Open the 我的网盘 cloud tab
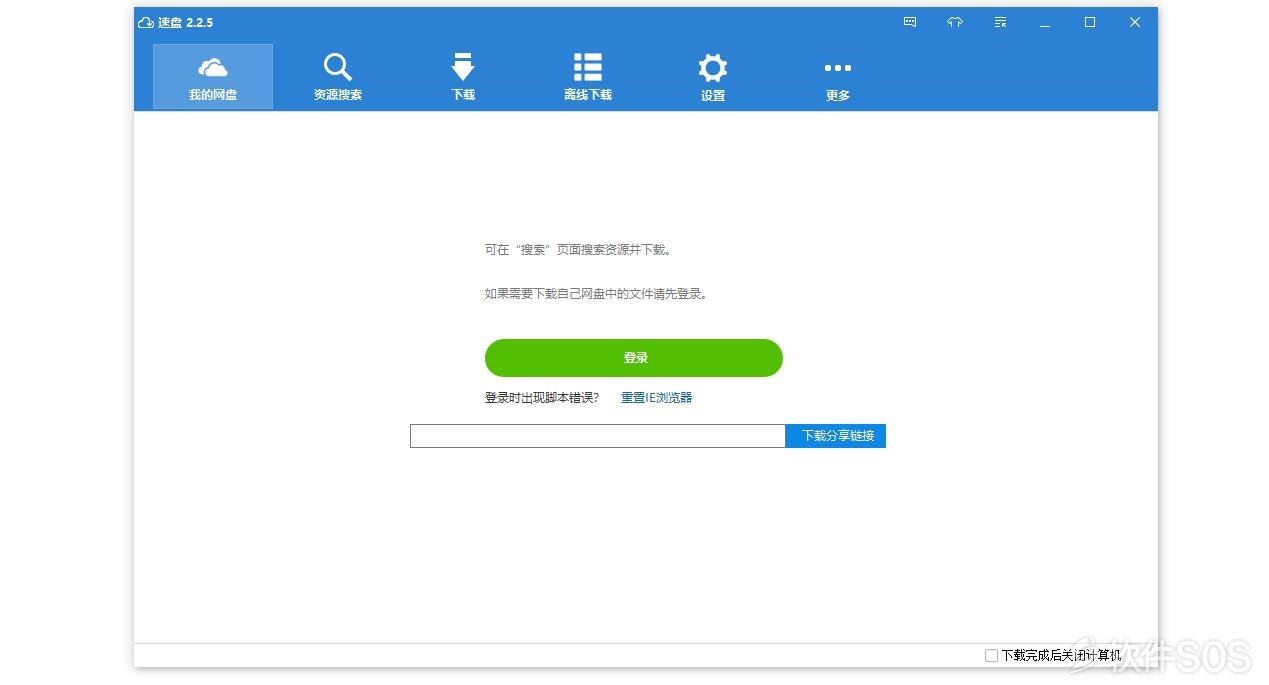This screenshot has width=1269, height=685. click(x=213, y=76)
